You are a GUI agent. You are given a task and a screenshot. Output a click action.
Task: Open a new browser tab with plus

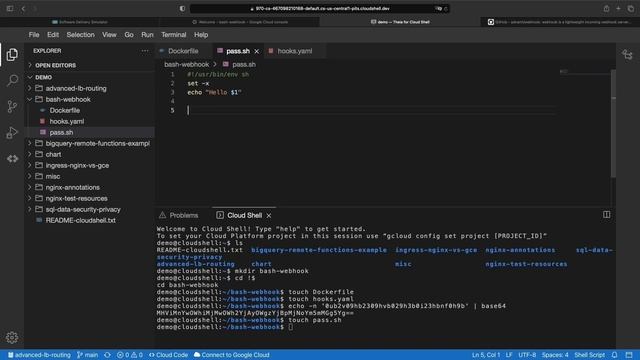click(618, 9)
